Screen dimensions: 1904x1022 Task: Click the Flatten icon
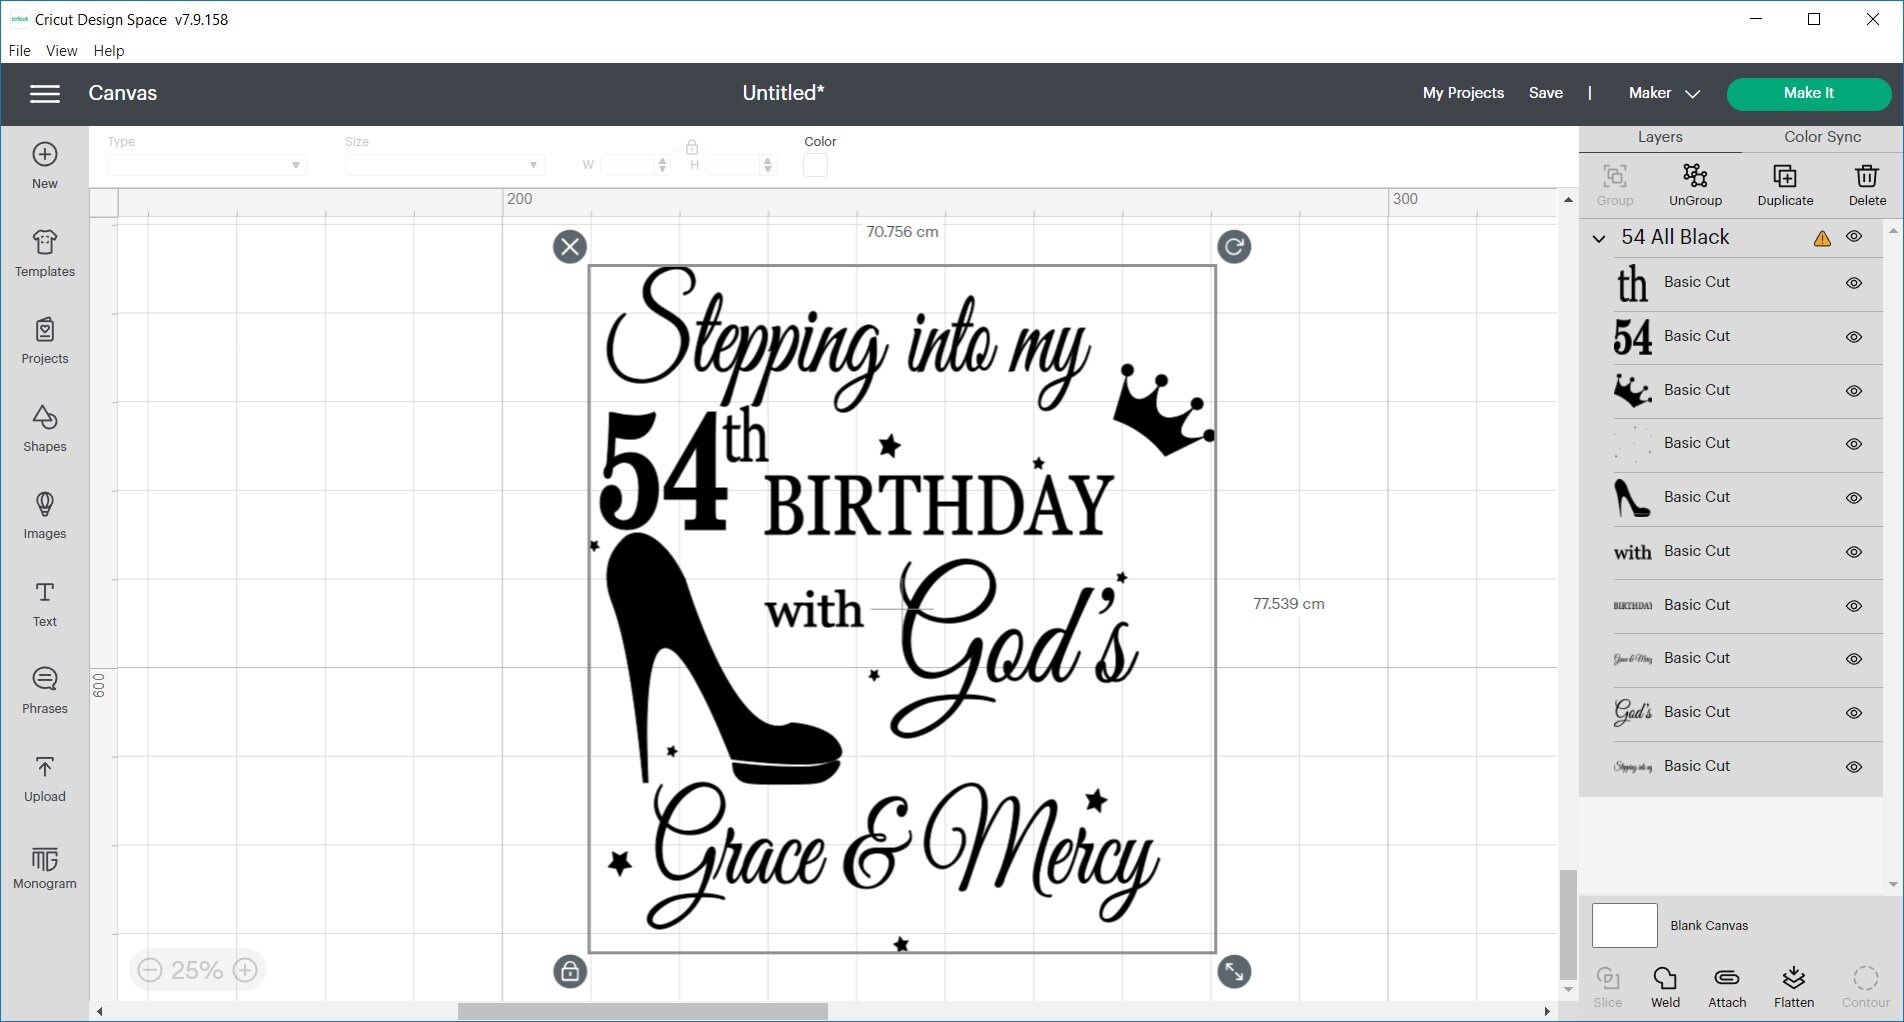pyautogui.click(x=1793, y=985)
